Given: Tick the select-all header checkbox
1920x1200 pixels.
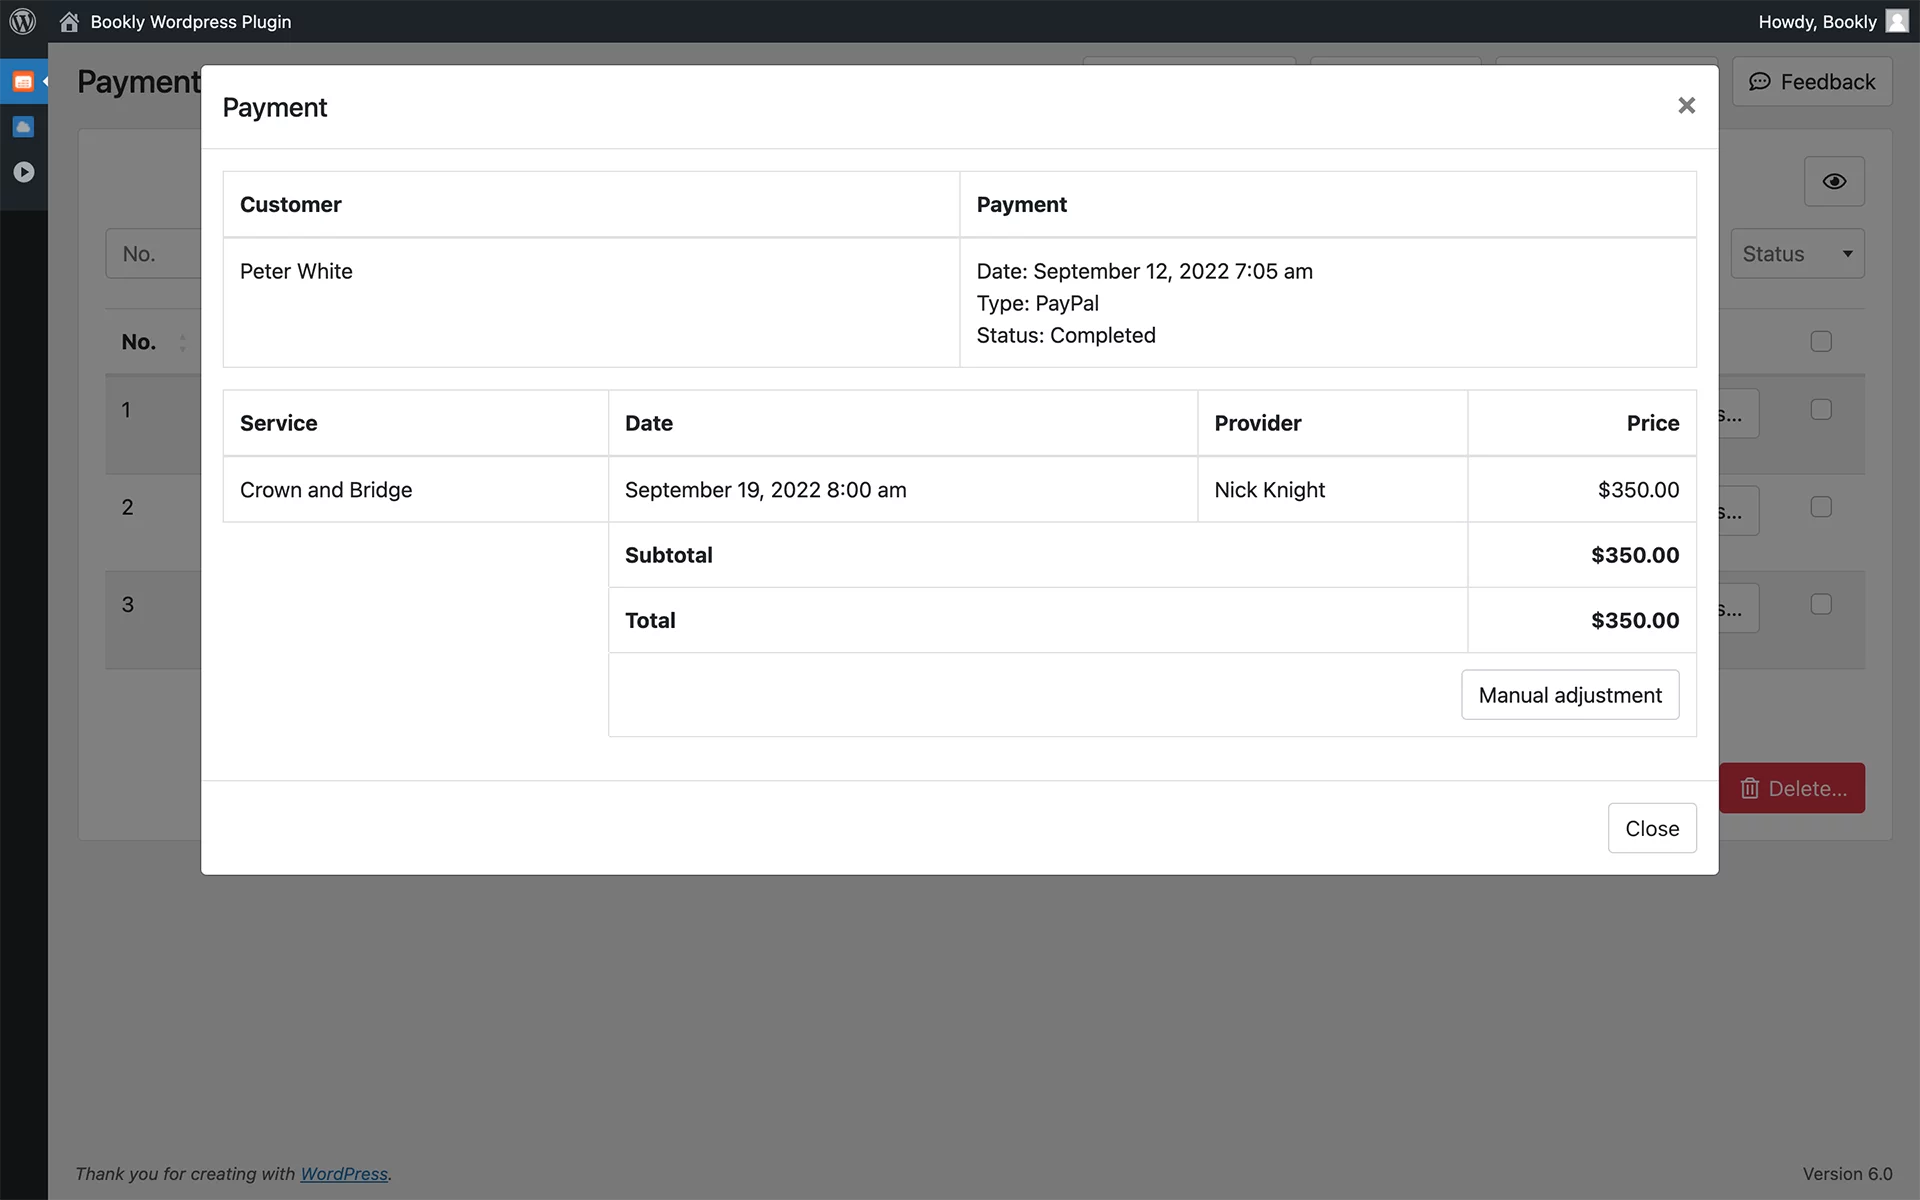Looking at the screenshot, I should click(1821, 342).
